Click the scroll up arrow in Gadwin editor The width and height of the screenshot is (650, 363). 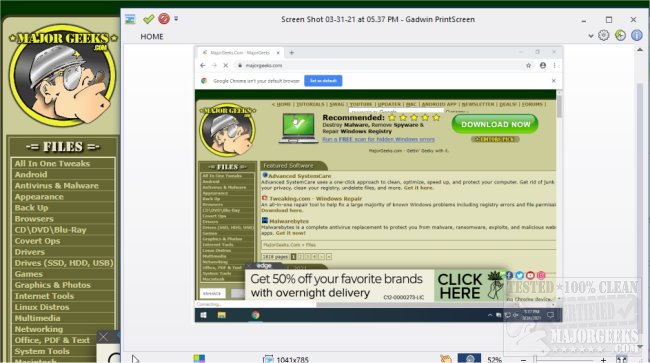point(640,50)
